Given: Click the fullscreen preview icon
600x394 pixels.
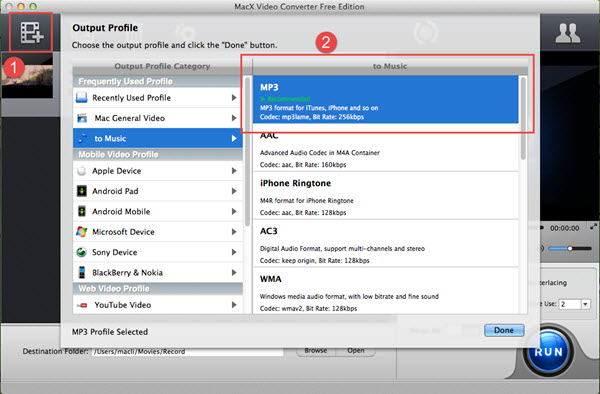Looking at the screenshot, I should [x=593, y=227].
